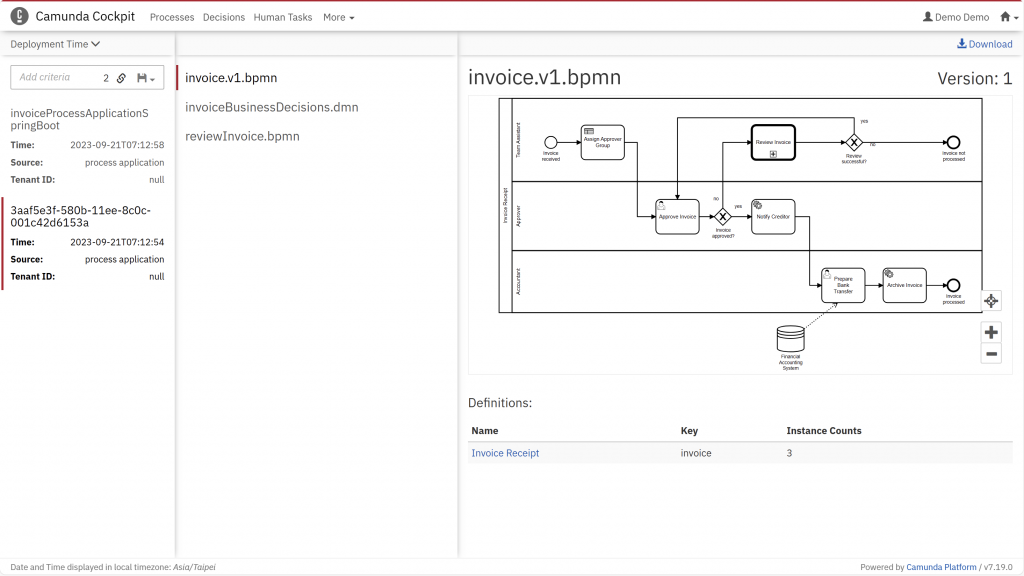
Task: Click the Demo Demo user menu
Action: point(956,17)
